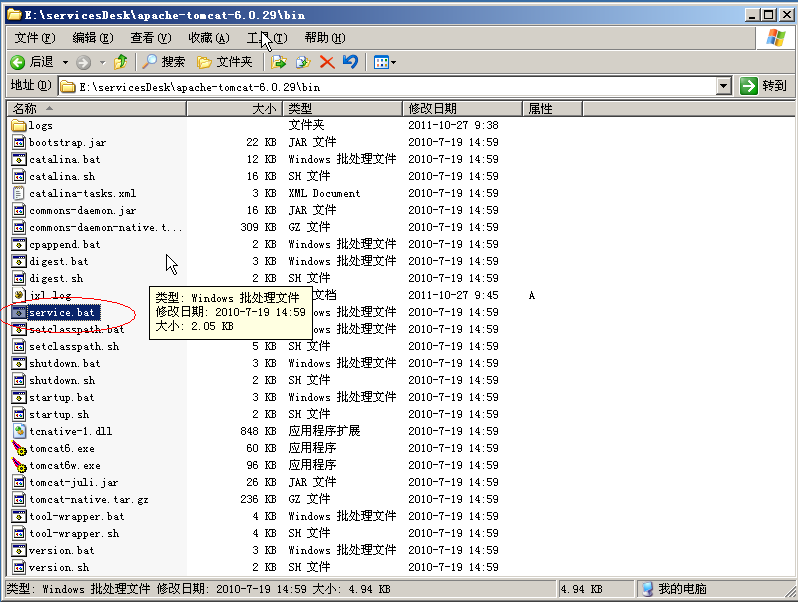Open the Views dropdown in toolbar

pos(385,62)
